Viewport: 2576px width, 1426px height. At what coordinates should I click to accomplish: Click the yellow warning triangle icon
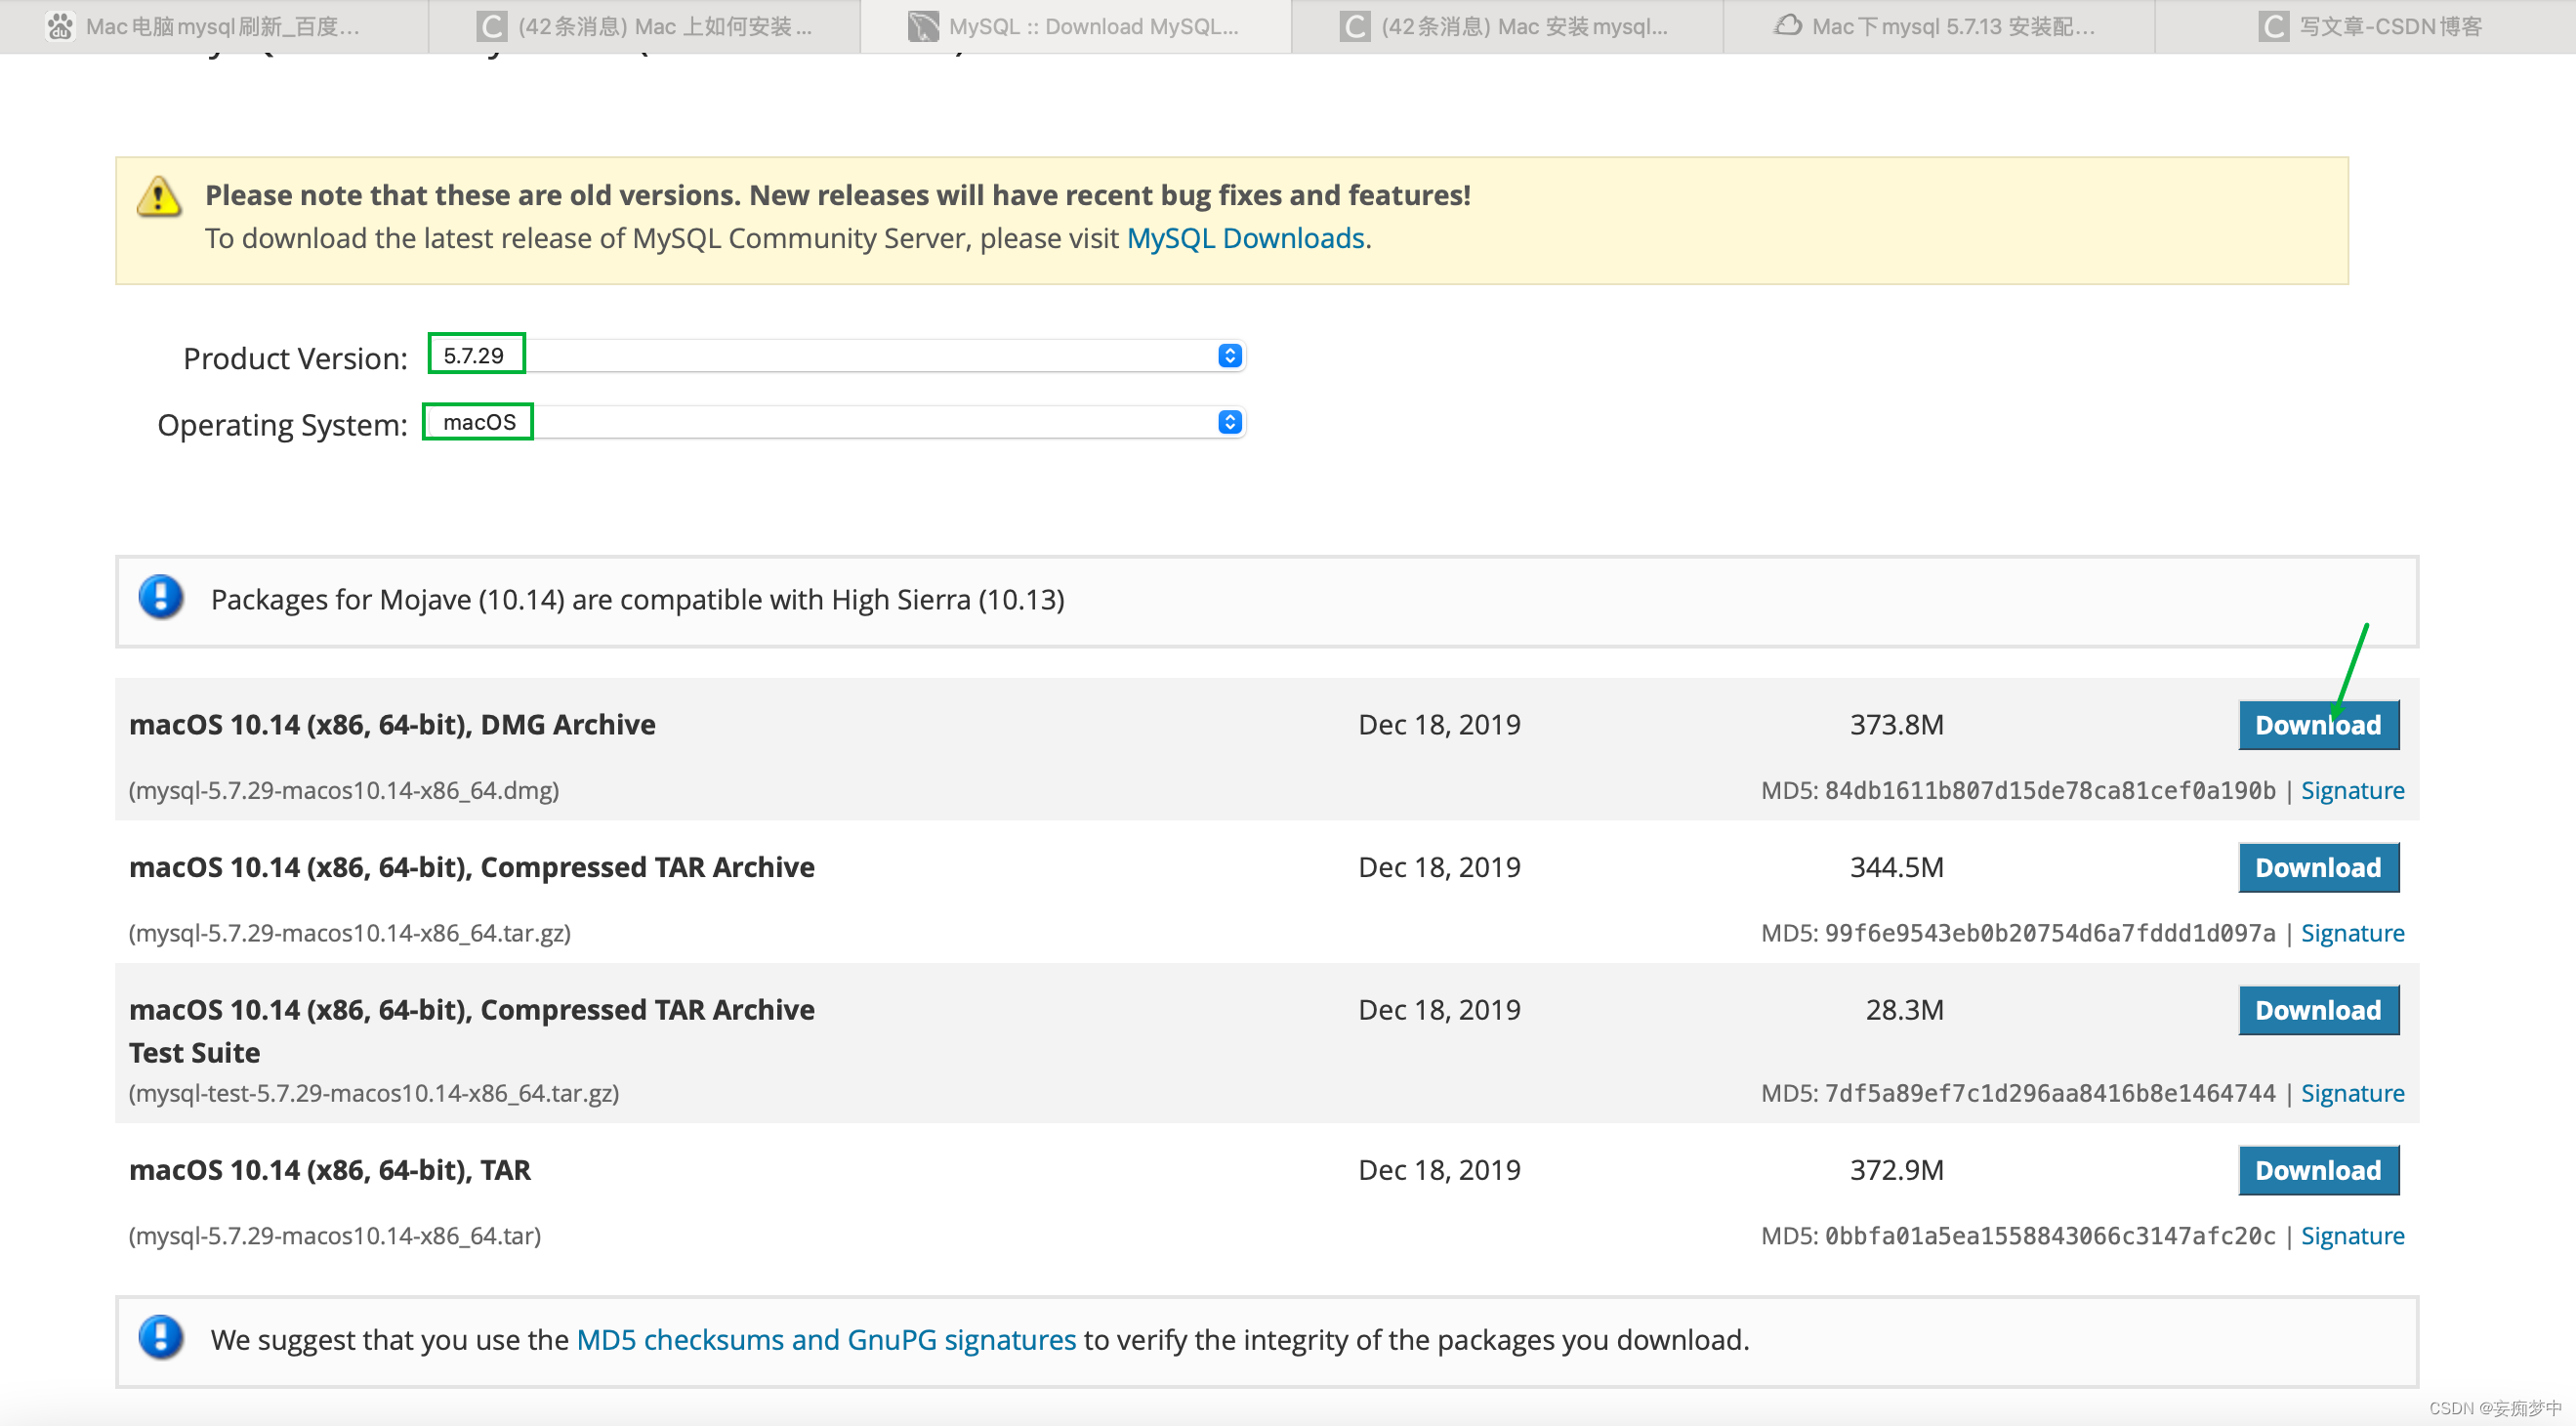(158, 196)
